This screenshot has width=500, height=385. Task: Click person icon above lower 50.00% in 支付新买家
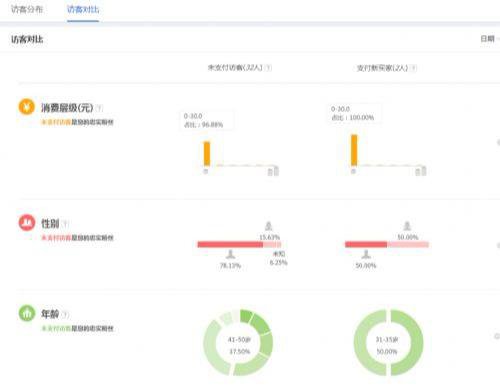[366, 254]
